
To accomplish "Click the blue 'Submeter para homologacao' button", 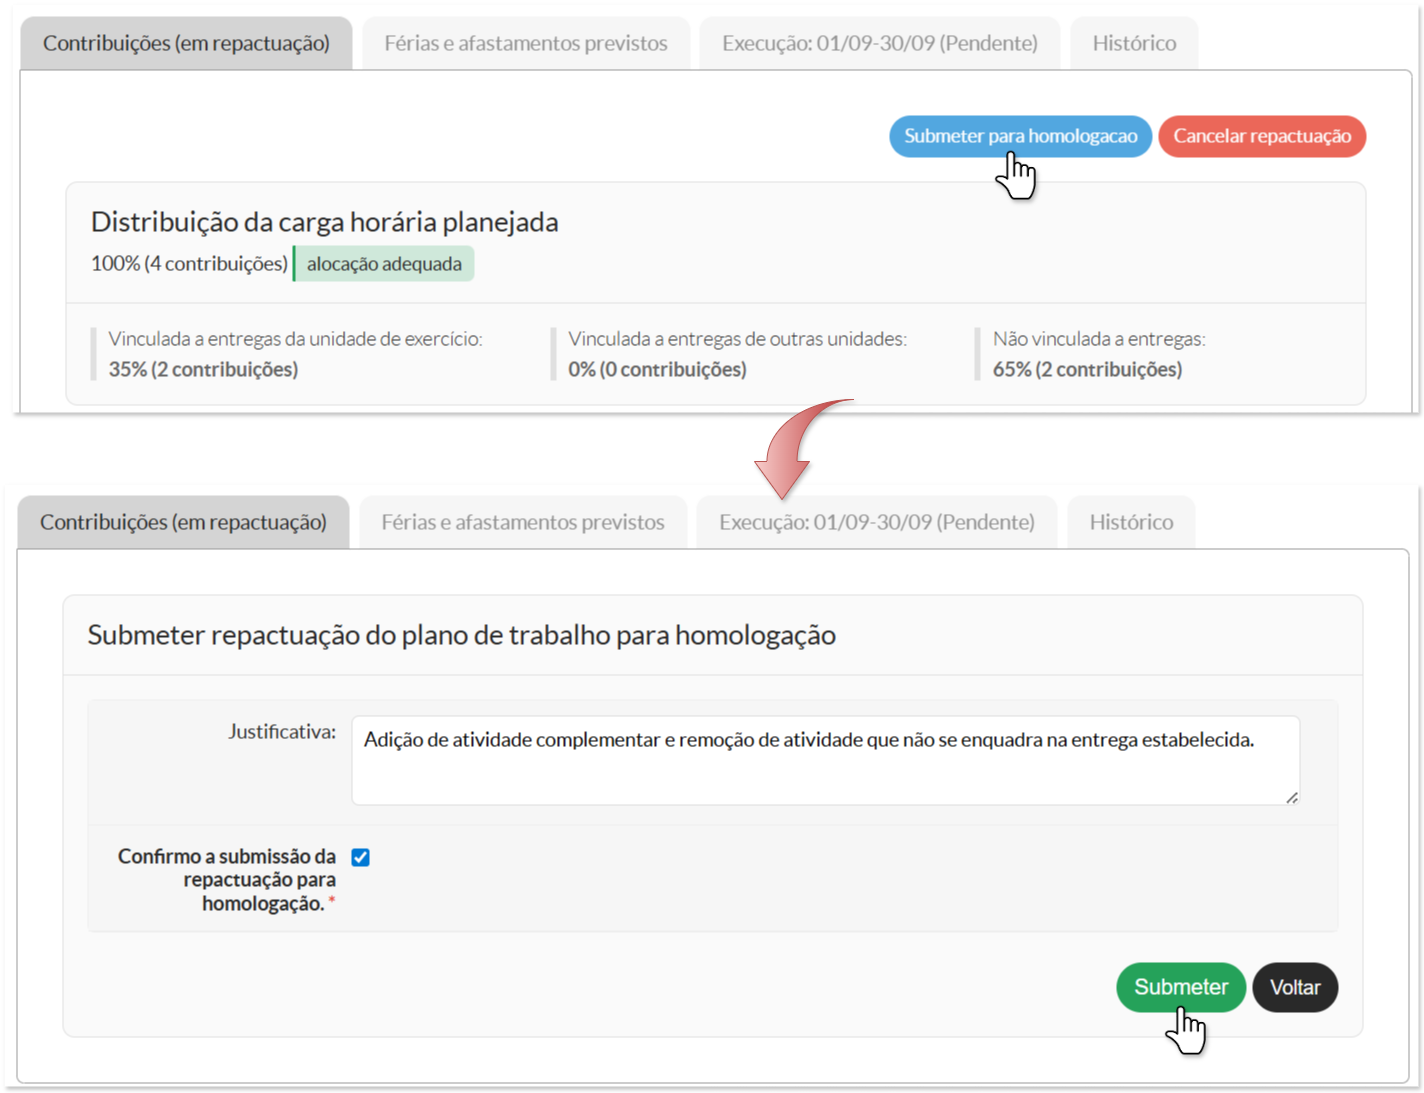I will coord(1020,136).
